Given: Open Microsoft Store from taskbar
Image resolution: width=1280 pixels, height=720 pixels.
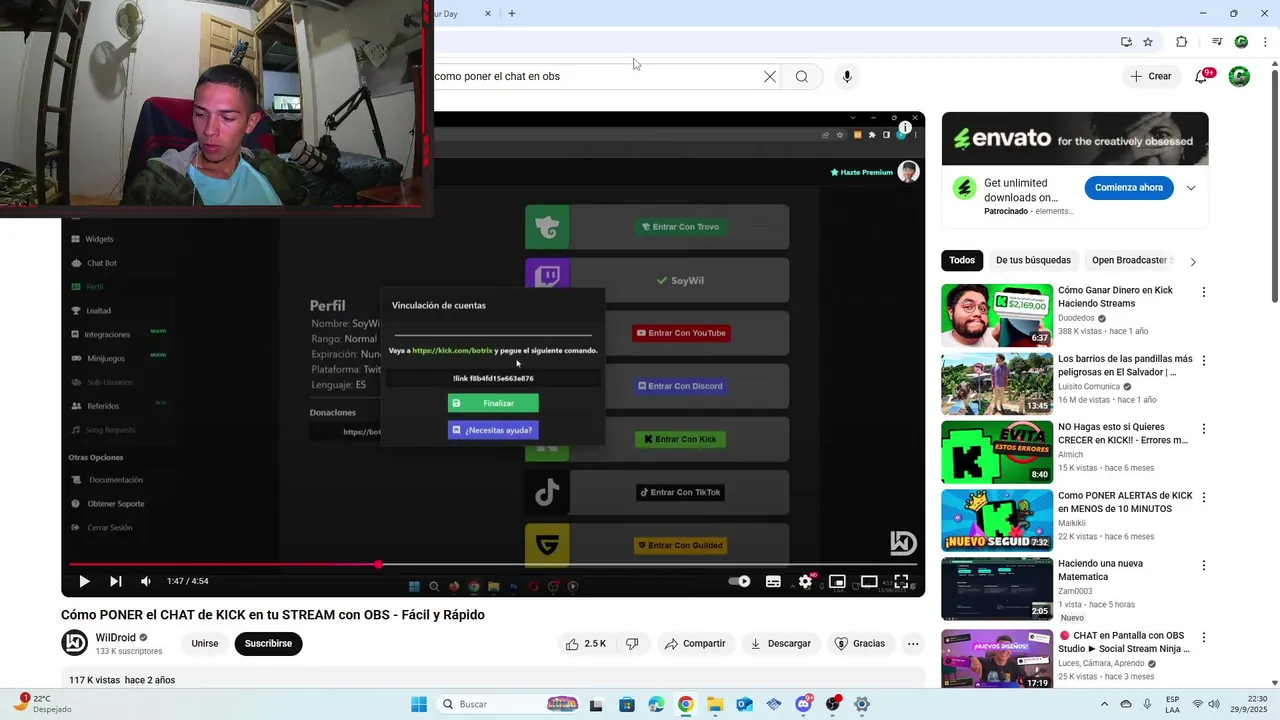Looking at the screenshot, I should click(x=626, y=704).
